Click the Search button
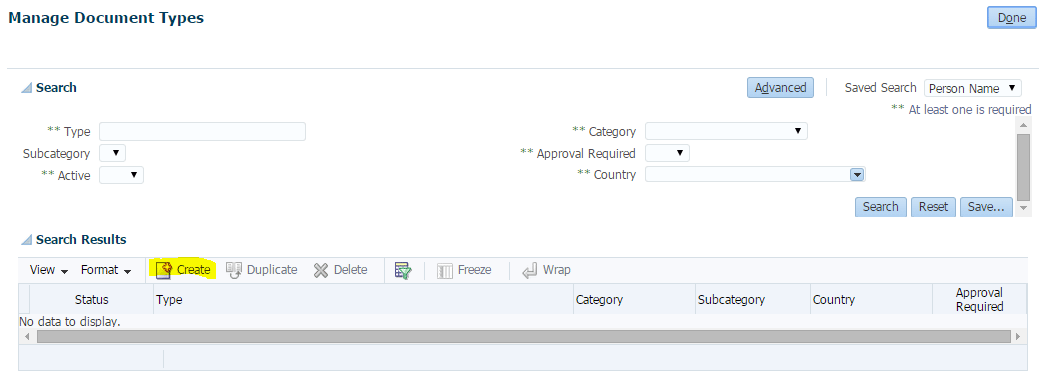1042x376 pixels. 881,207
